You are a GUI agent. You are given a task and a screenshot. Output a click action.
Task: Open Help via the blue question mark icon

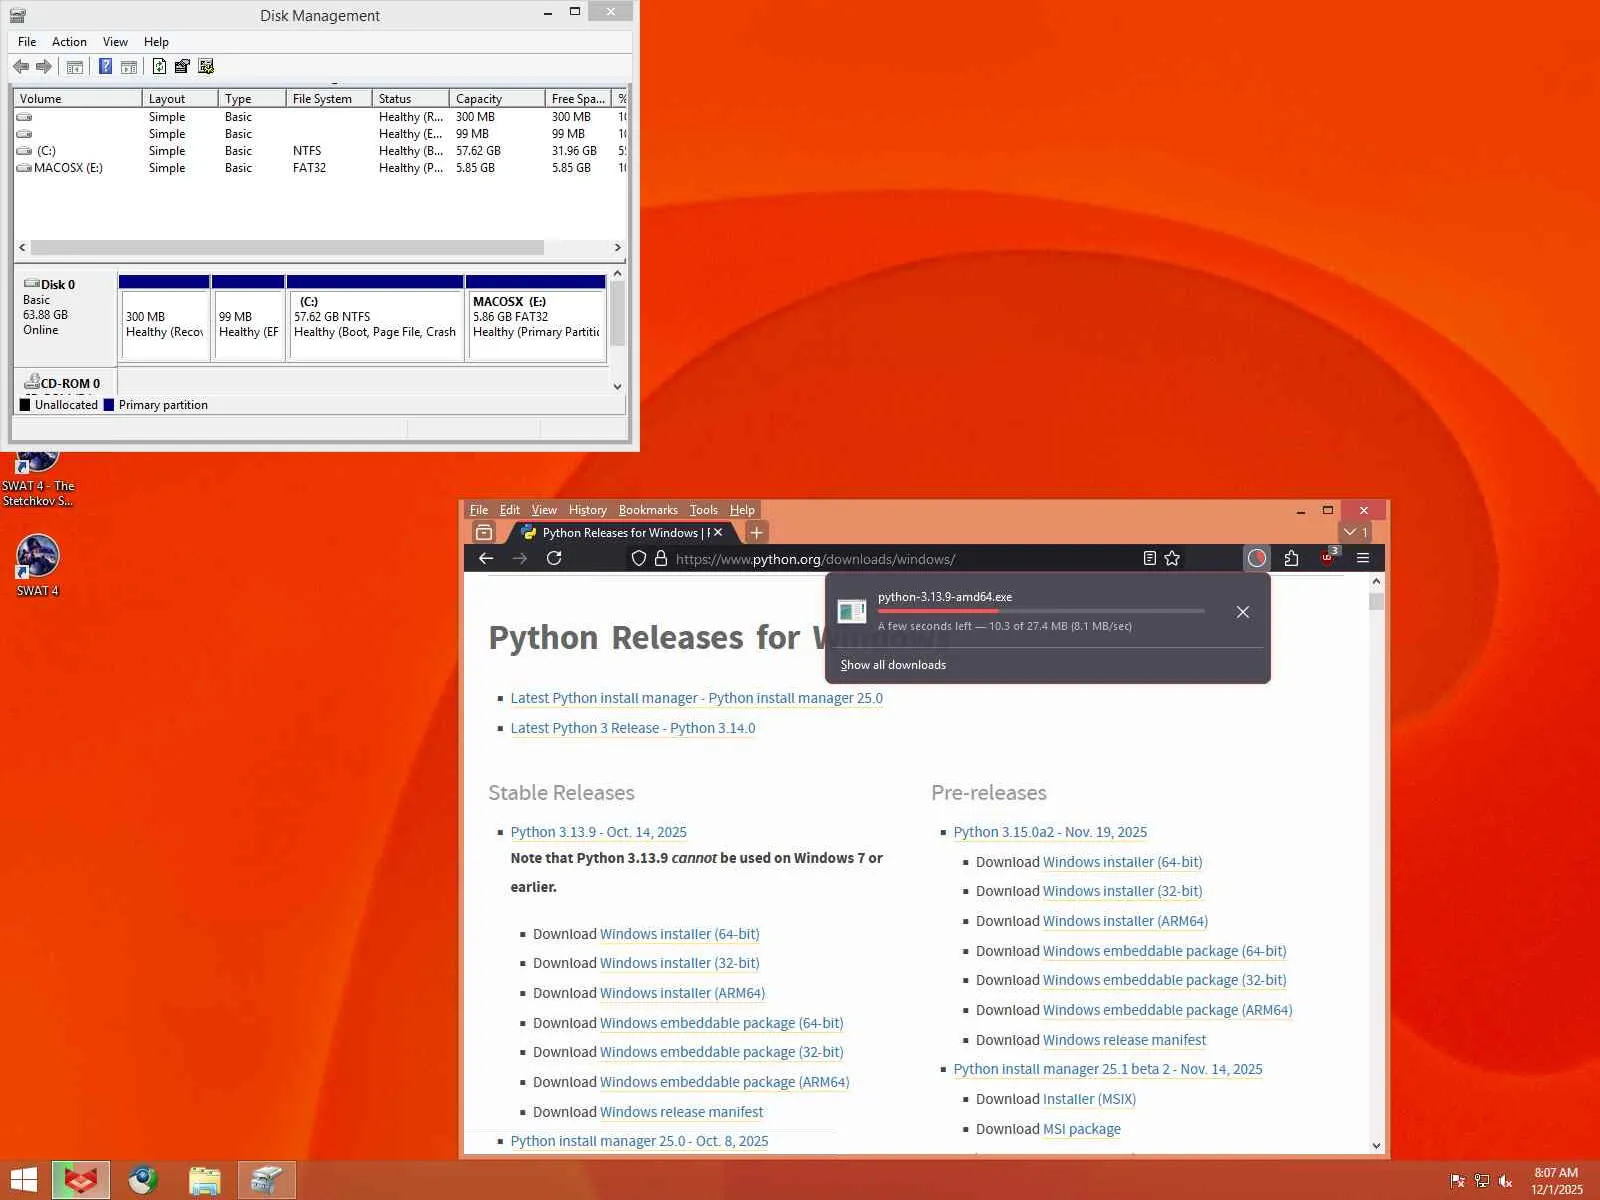(105, 67)
